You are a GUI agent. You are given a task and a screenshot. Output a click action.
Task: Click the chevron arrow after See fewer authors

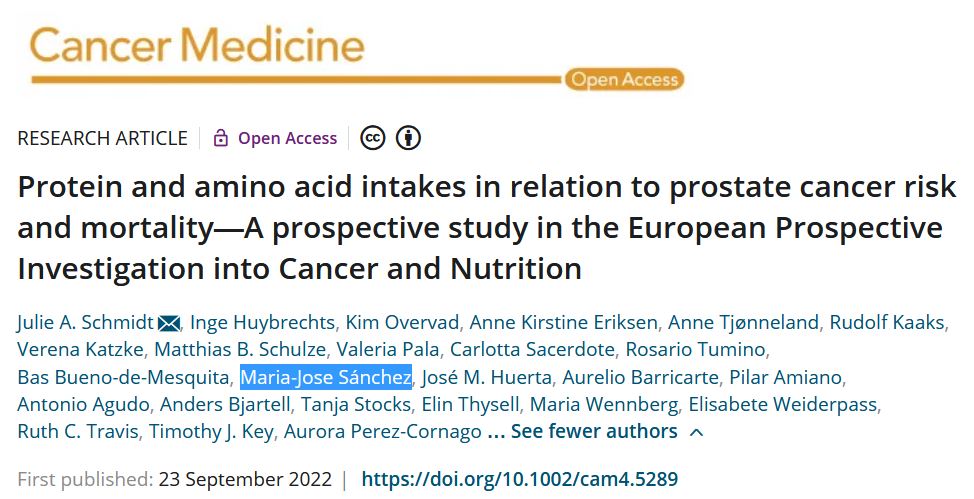pos(697,432)
